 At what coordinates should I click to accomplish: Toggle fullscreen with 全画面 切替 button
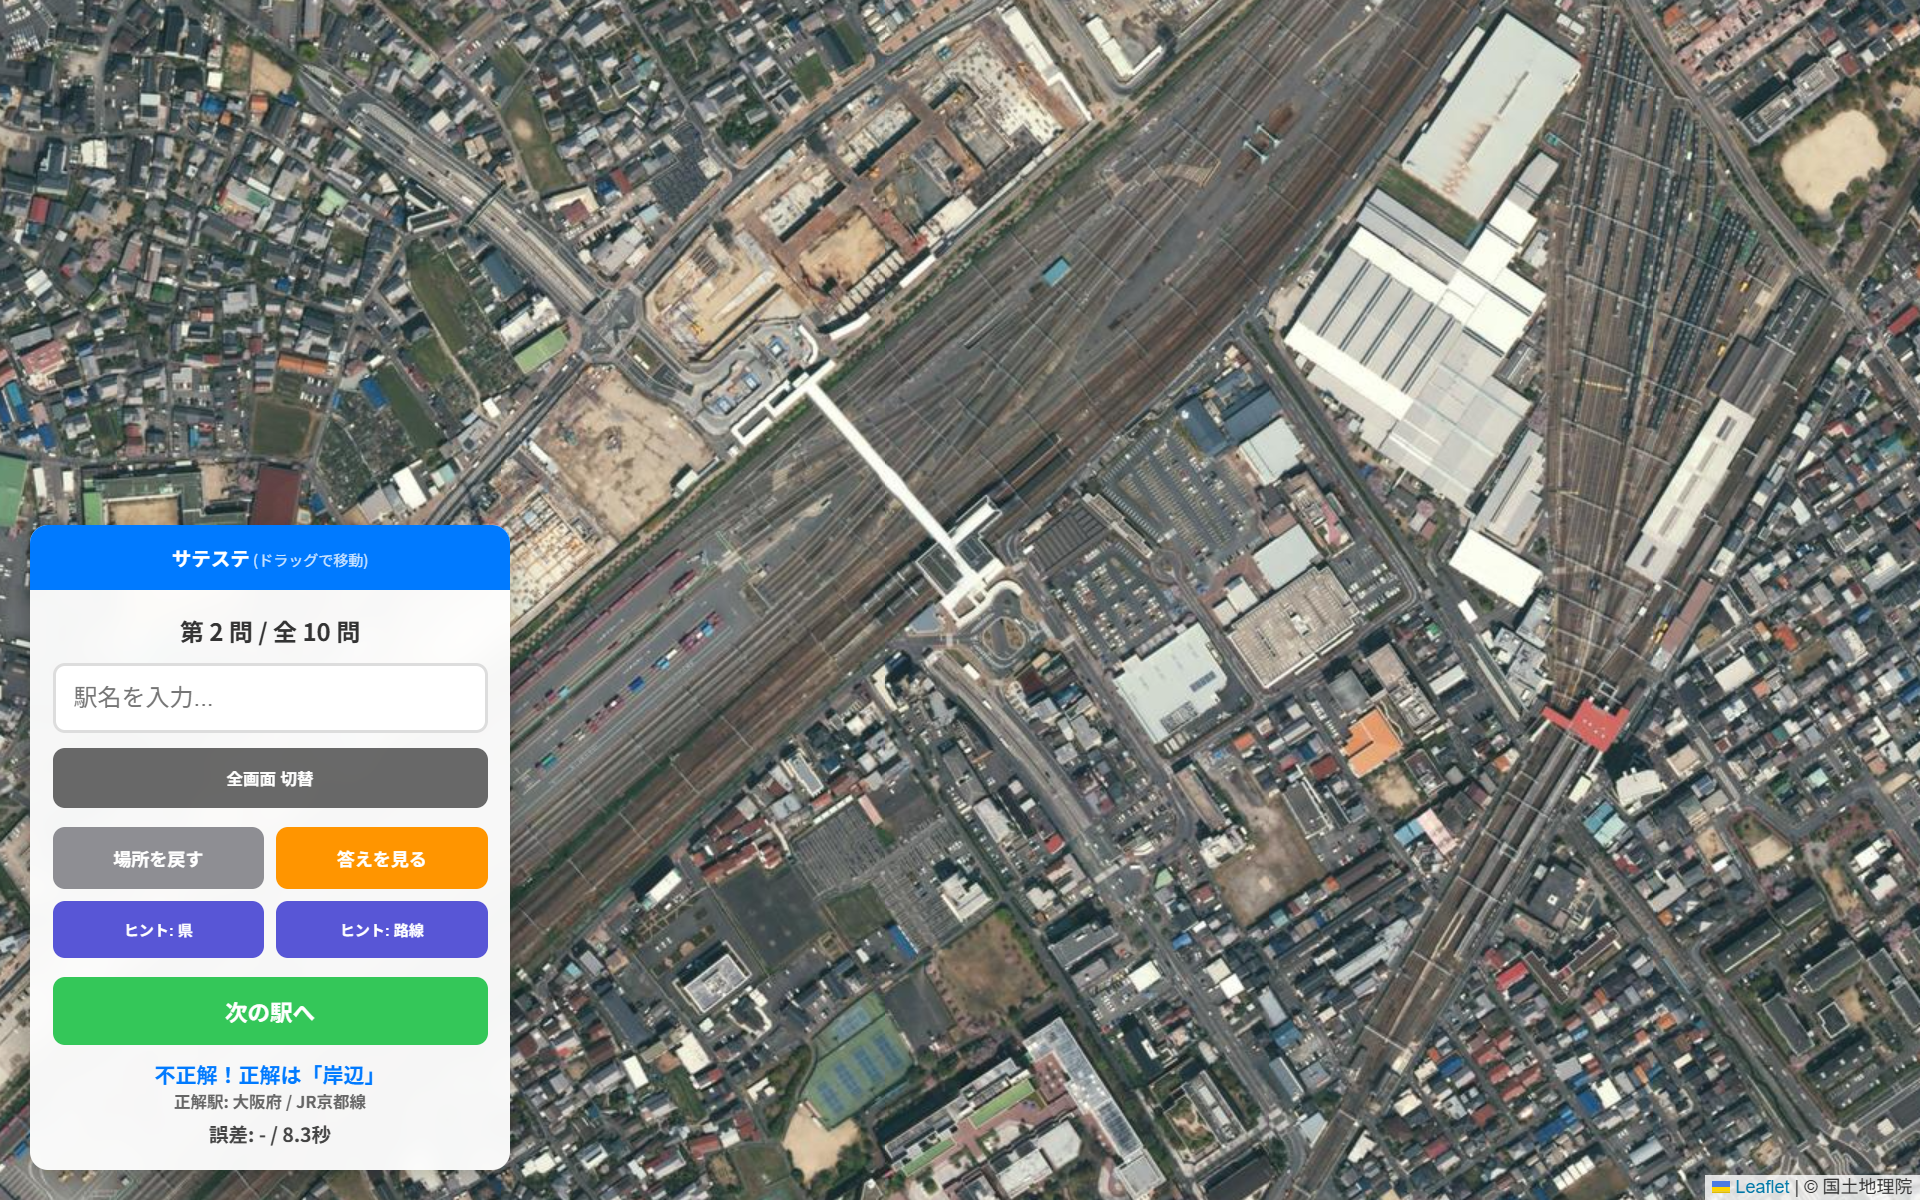click(x=270, y=778)
